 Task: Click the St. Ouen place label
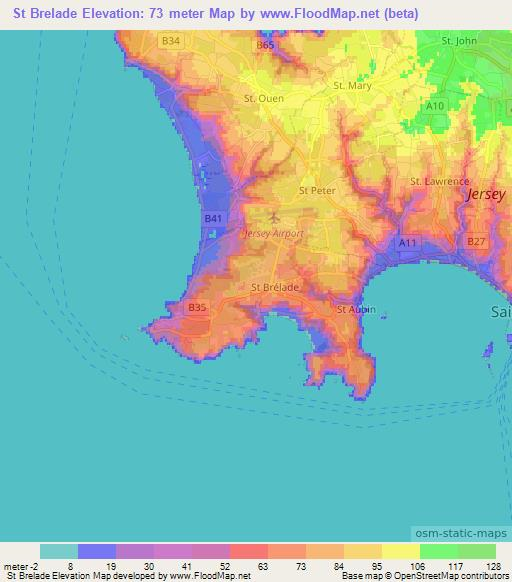264,98
